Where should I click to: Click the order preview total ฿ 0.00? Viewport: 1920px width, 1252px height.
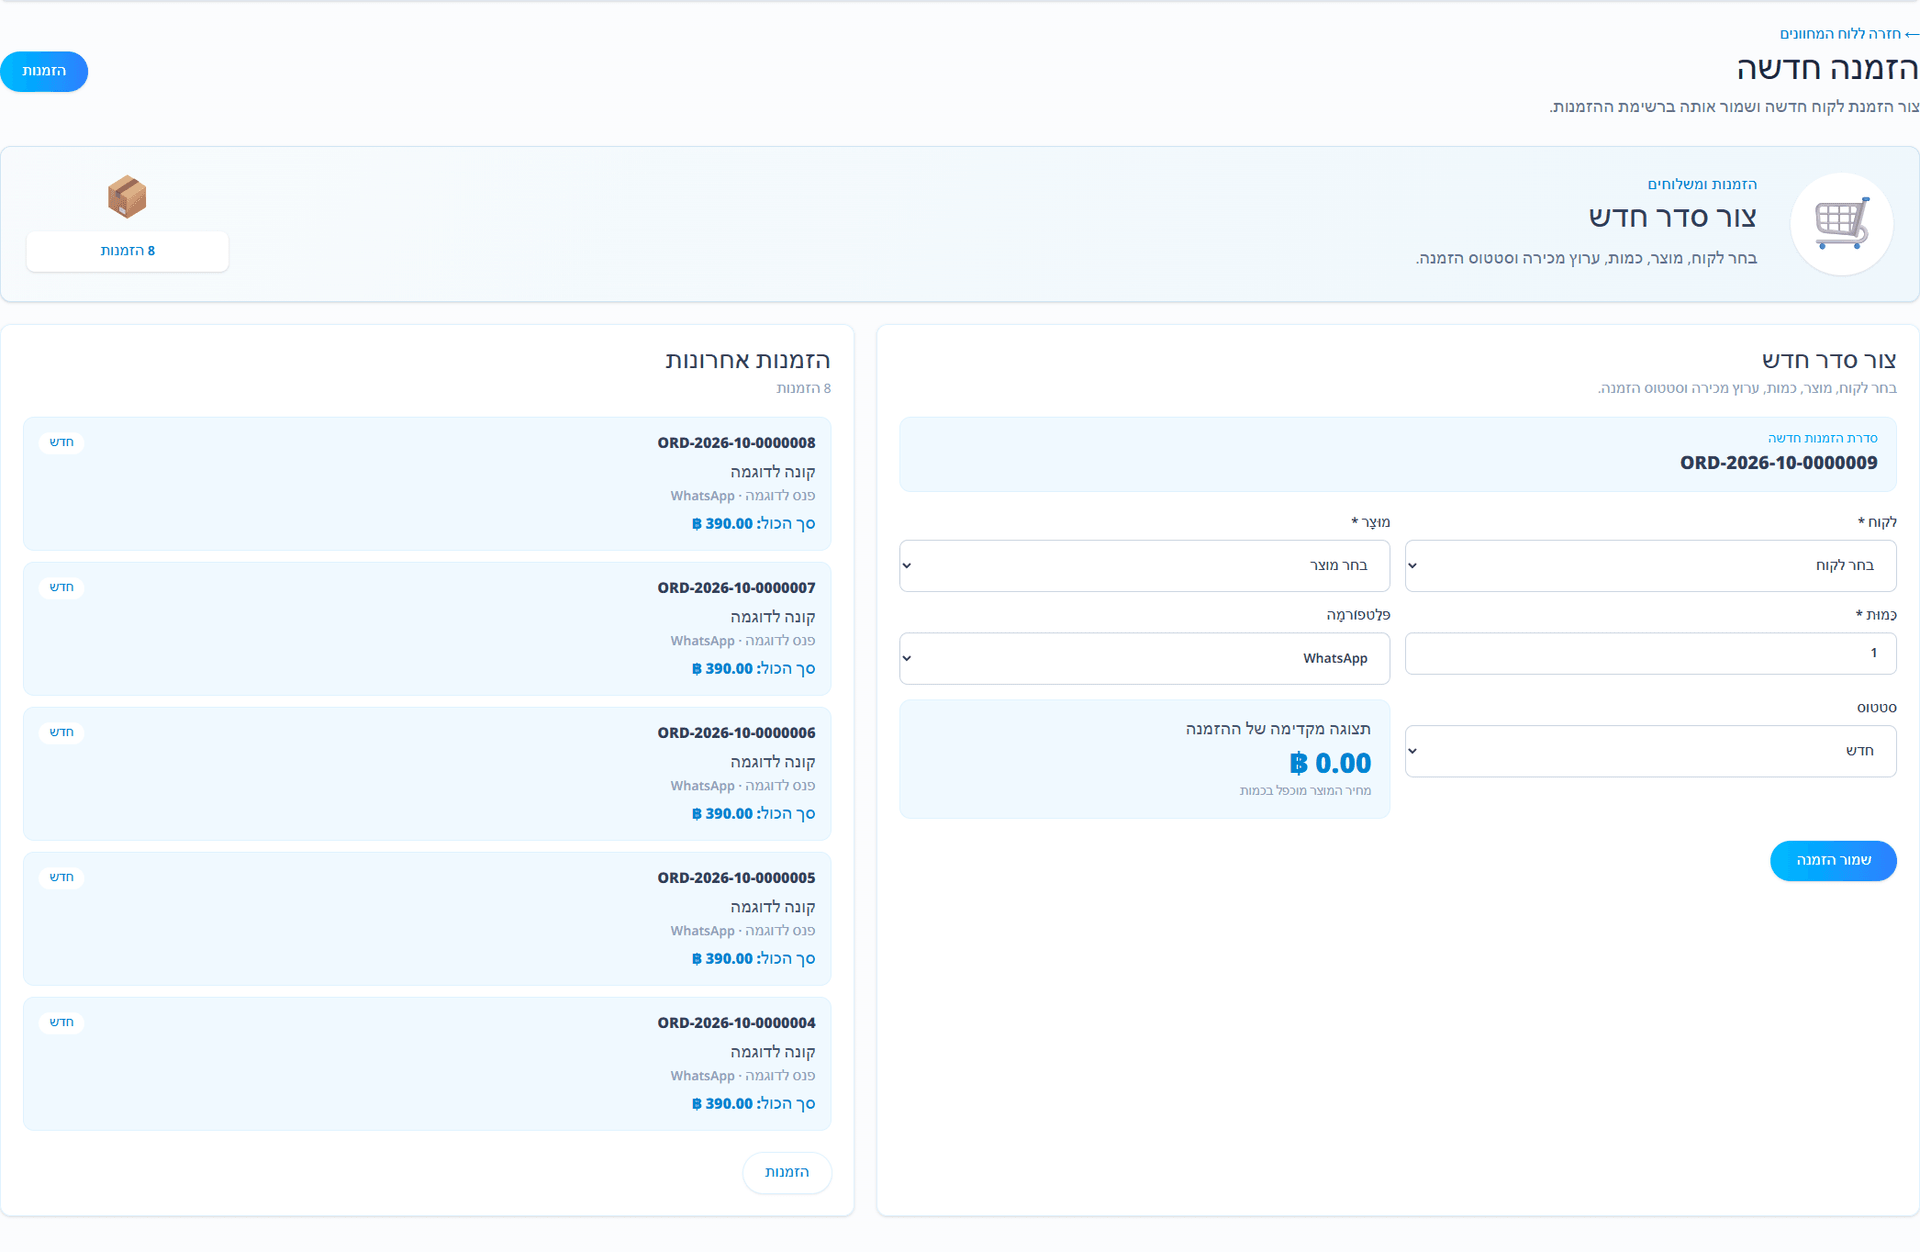point(1330,763)
